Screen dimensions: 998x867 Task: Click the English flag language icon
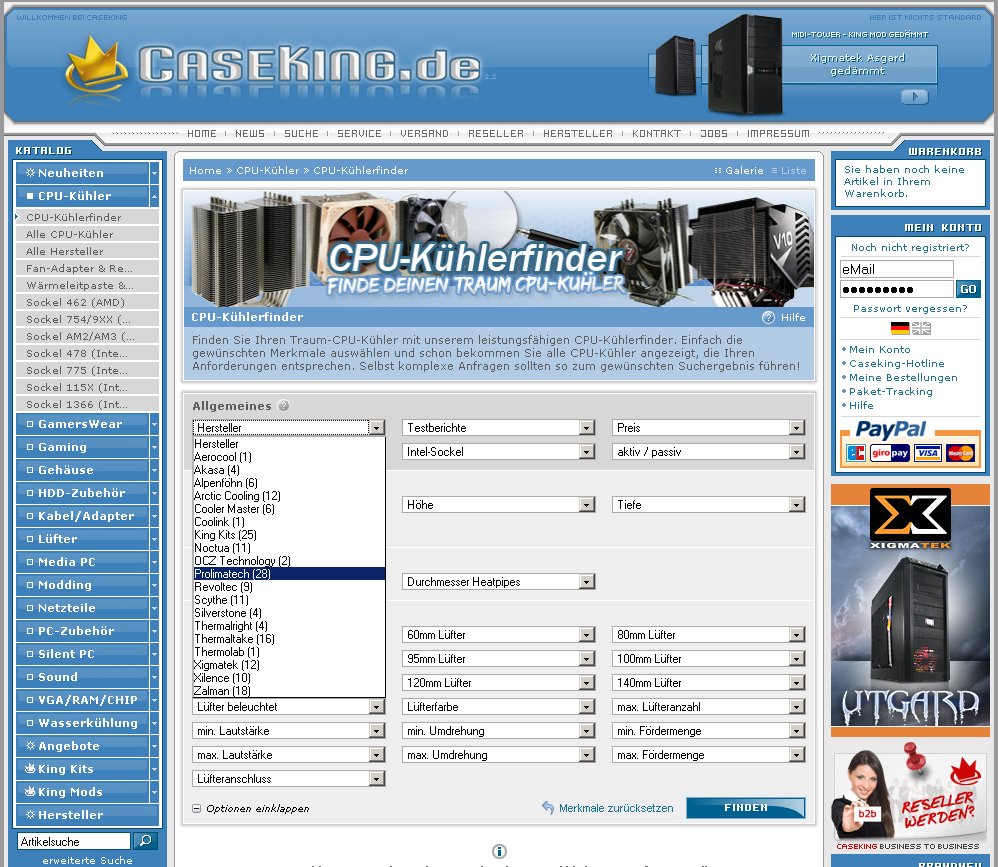pos(921,328)
